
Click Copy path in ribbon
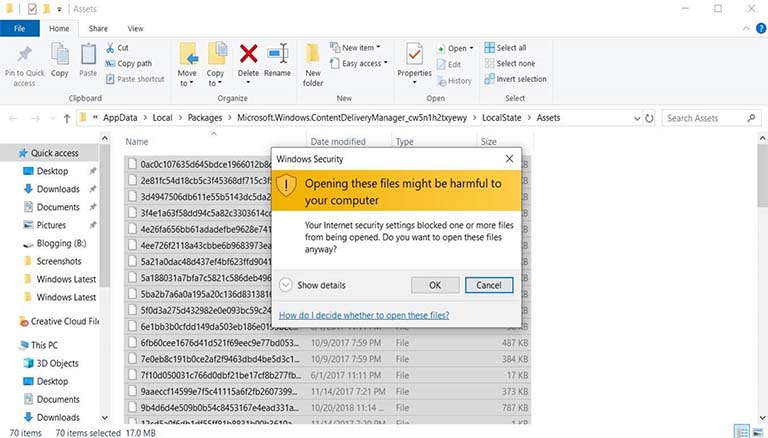(x=129, y=63)
